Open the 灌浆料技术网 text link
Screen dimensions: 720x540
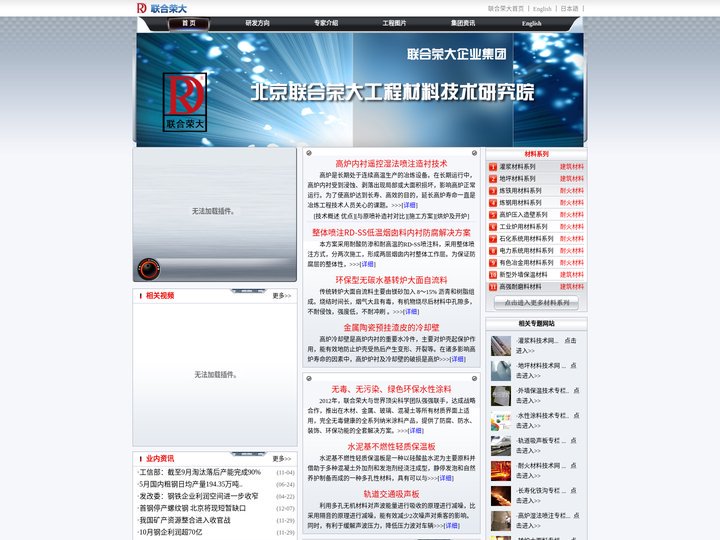pyautogui.click(x=538, y=341)
